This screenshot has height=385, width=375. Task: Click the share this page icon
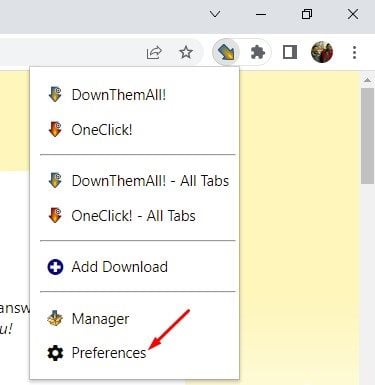[x=154, y=53]
